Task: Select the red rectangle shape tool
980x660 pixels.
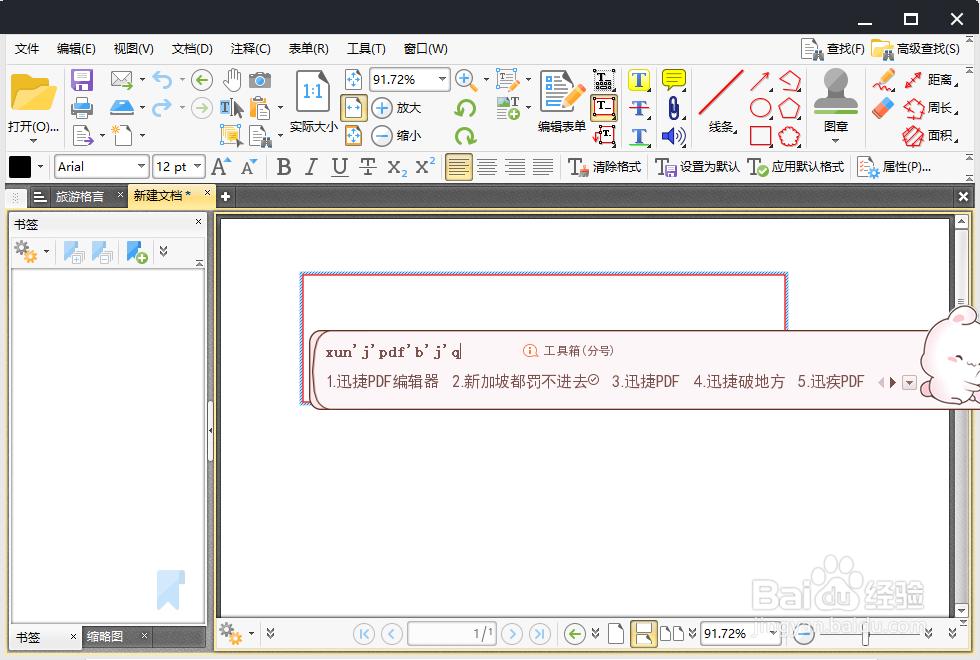Action: pyautogui.click(x=760, y=136)
